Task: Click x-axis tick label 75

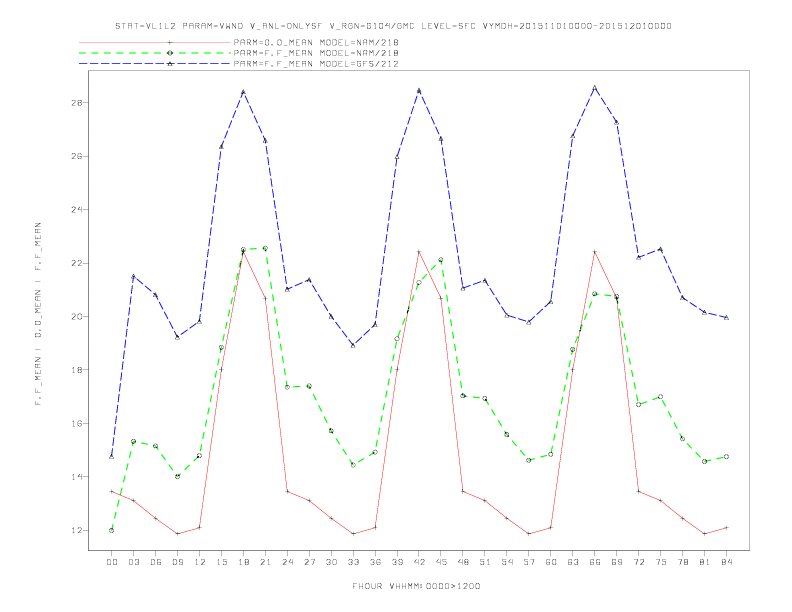Action: 661,562
